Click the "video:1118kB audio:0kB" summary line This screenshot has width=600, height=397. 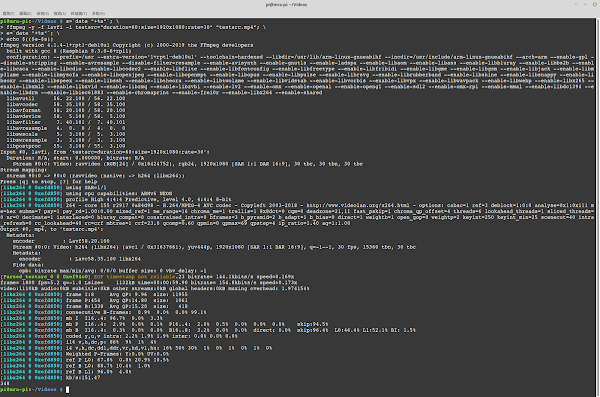pyautogui.click(x=155, y=288)
